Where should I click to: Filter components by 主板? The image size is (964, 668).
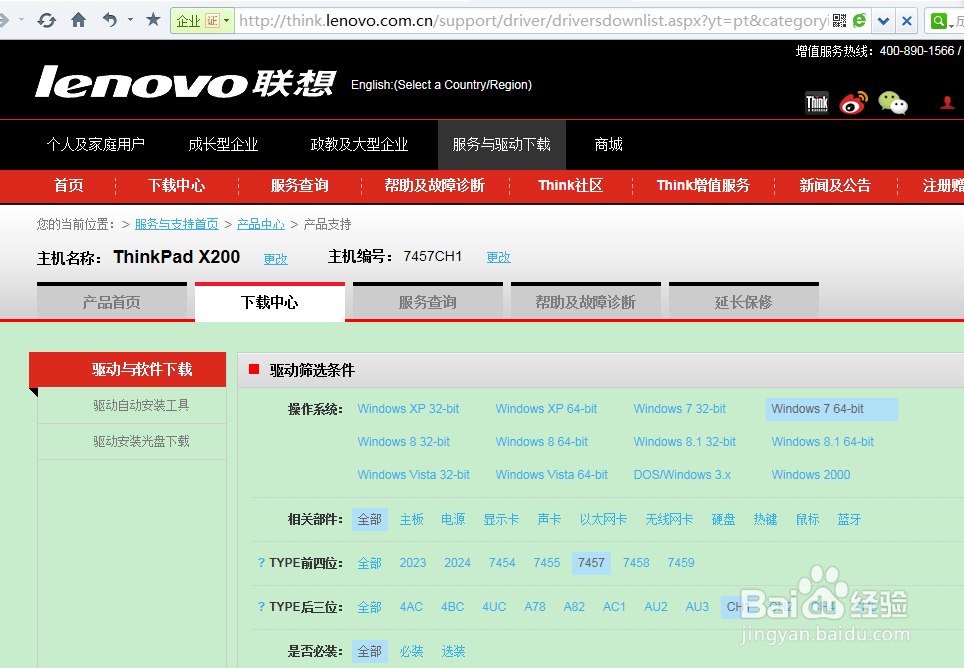coord(412,519)
